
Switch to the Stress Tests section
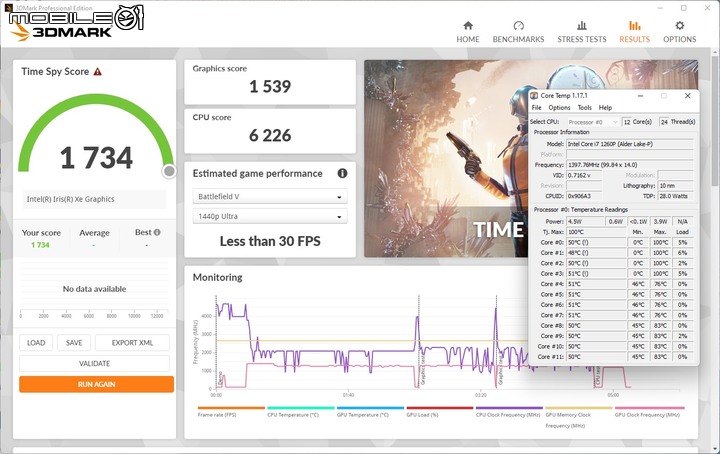(581, 32)
